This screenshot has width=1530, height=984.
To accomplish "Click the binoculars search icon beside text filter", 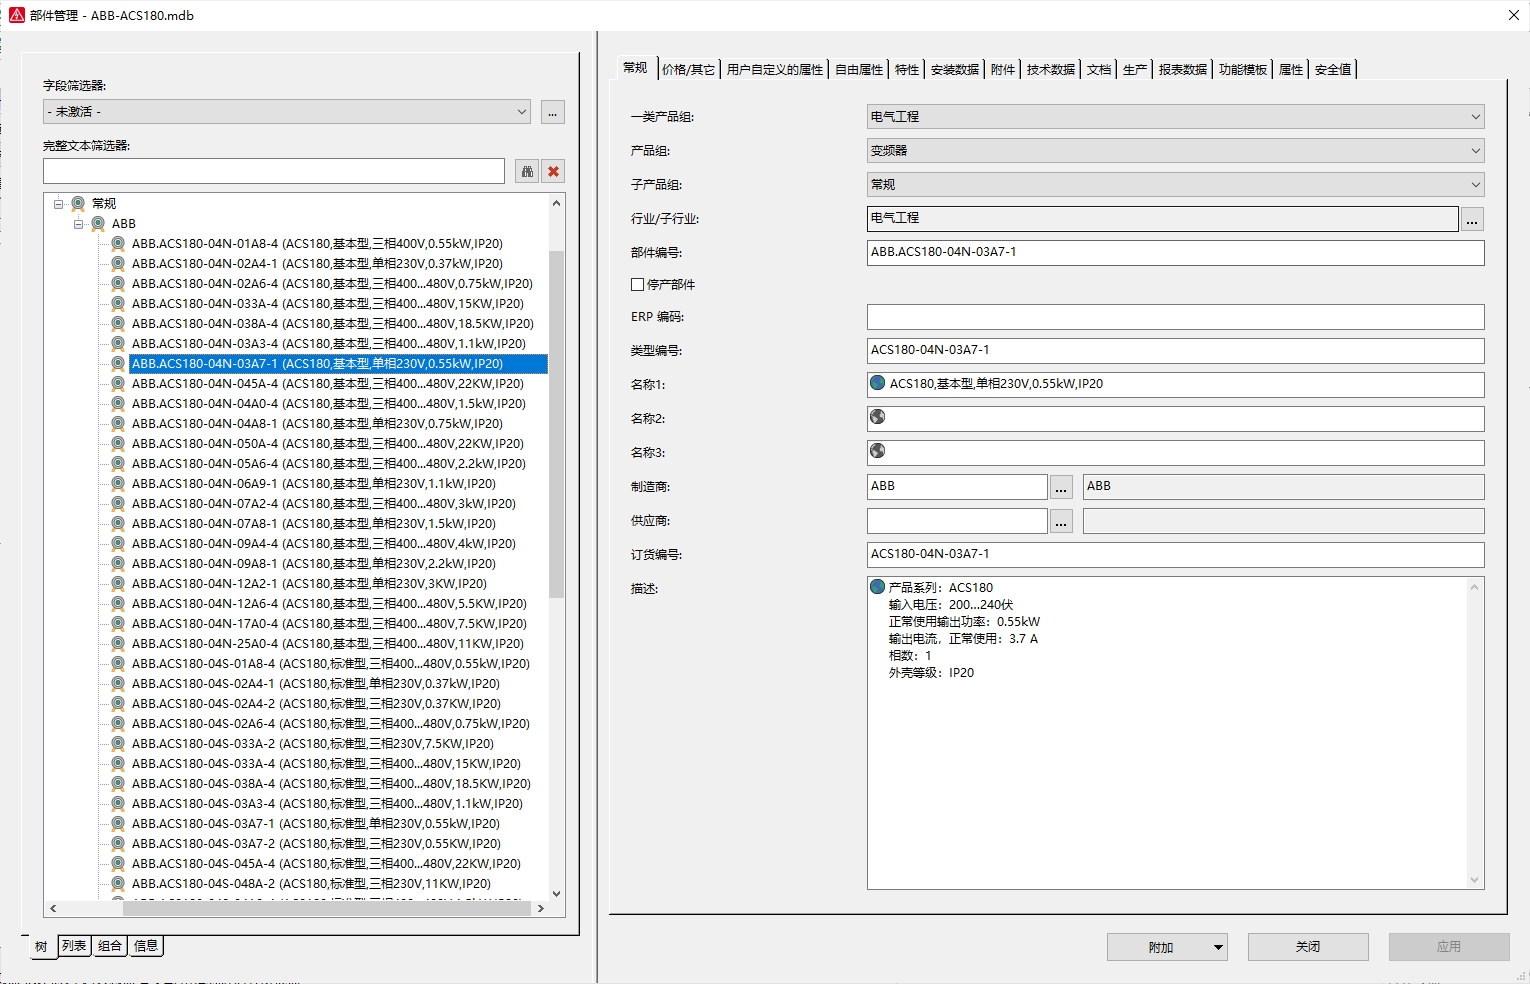I will coord(527,171).
